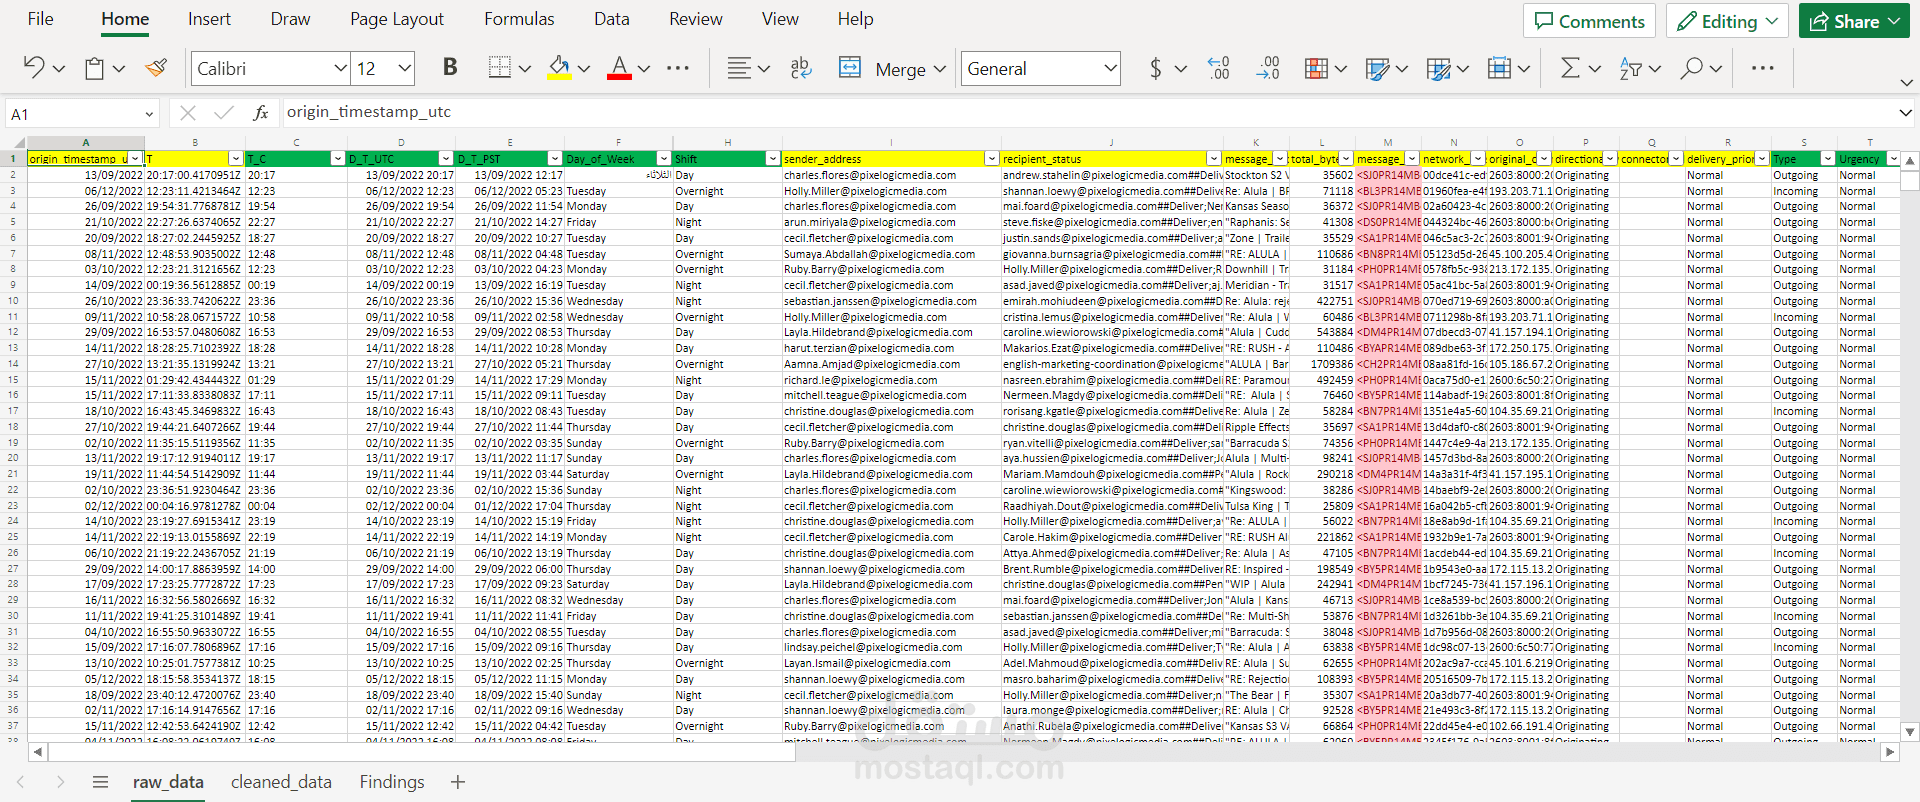Click Sort and Filter icon
Screen dimensions: 1920x802
[1631, 68]
